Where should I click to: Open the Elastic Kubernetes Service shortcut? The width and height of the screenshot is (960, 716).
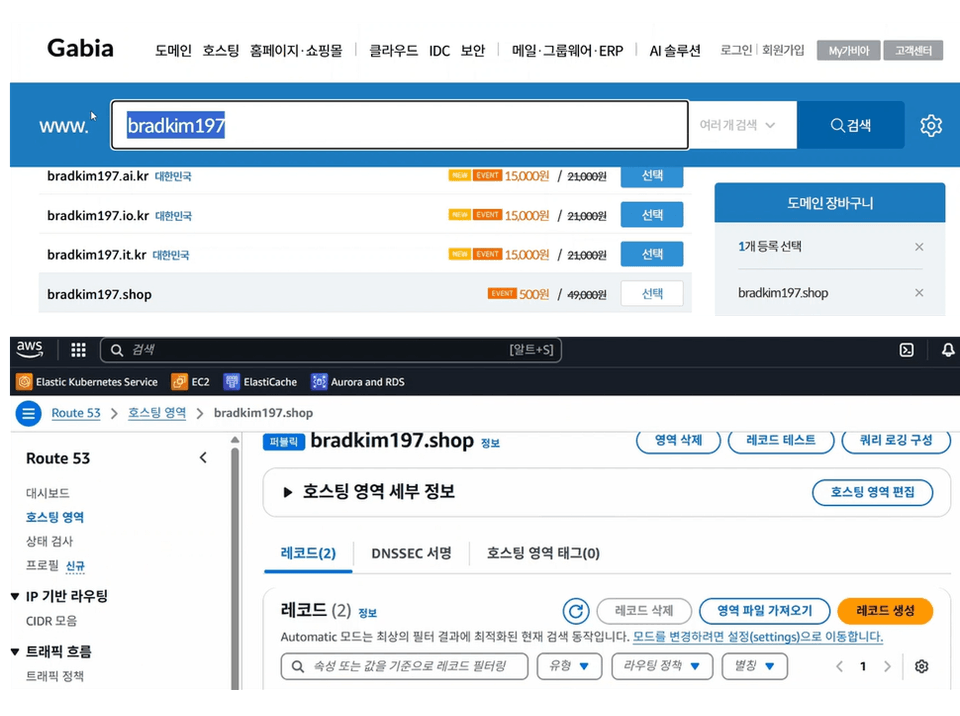point(87,382)
